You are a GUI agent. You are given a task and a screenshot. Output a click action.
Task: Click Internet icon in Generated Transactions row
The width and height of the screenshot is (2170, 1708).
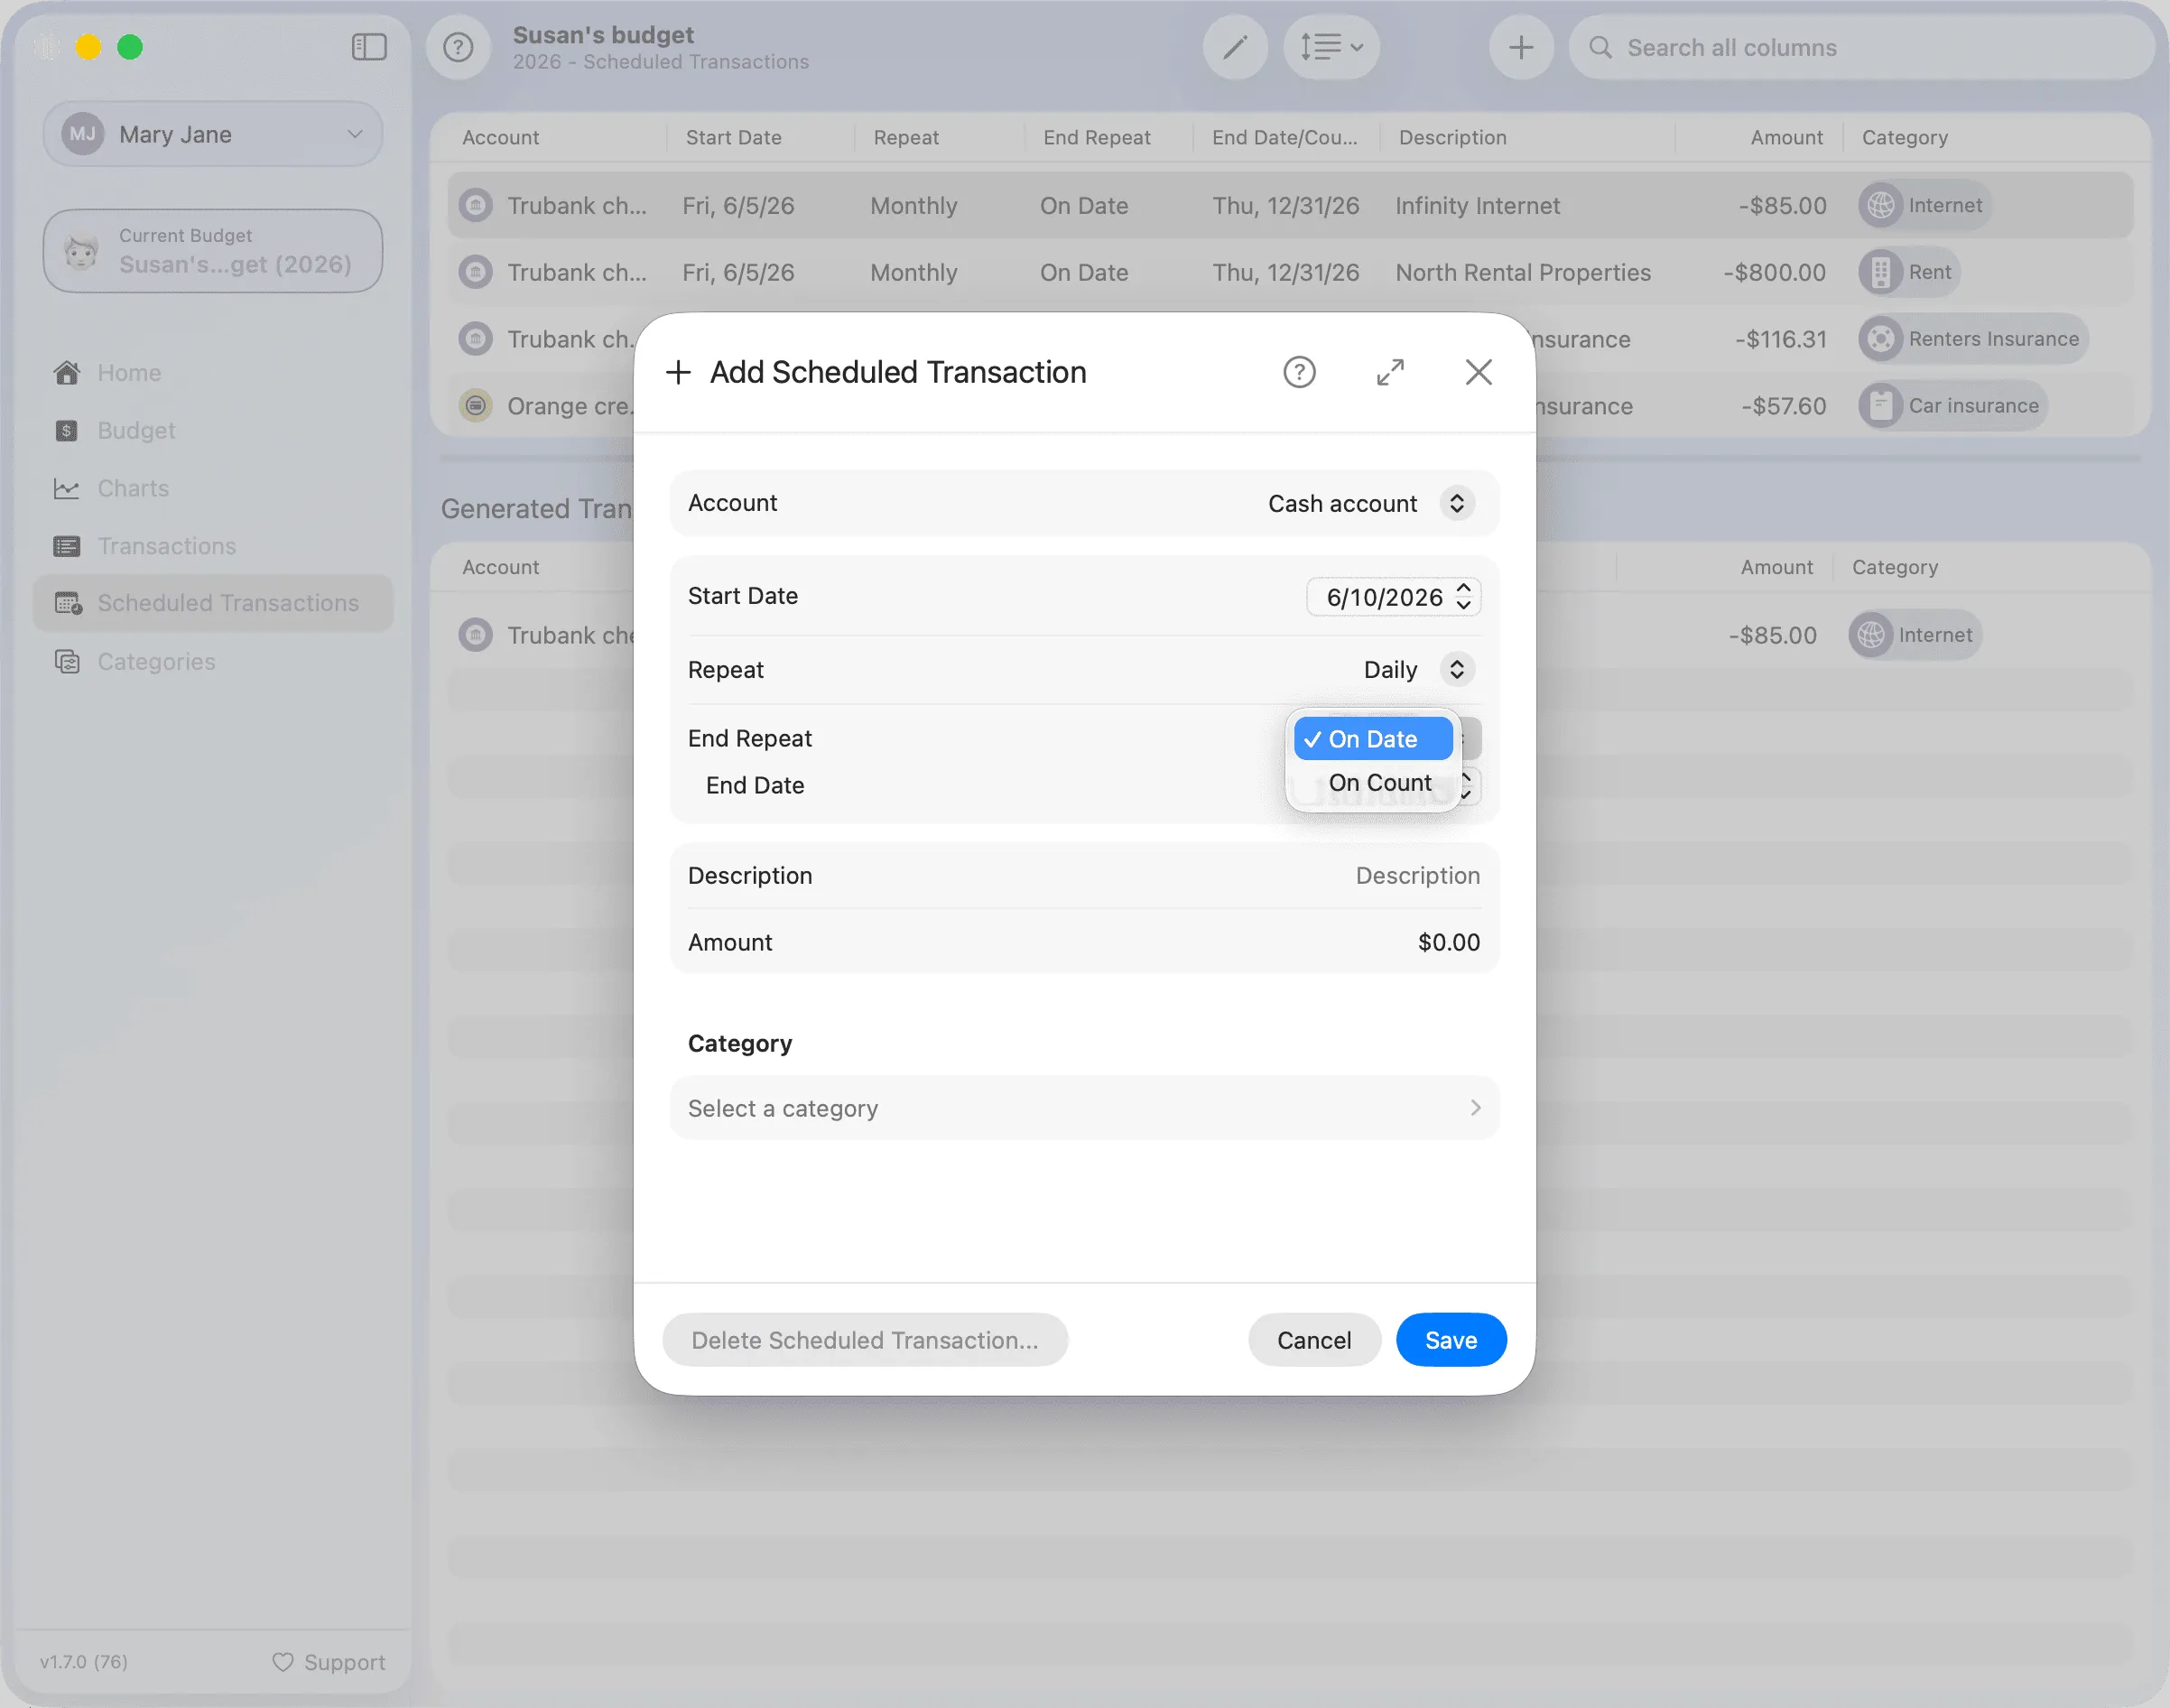(x=1871, y=635)
